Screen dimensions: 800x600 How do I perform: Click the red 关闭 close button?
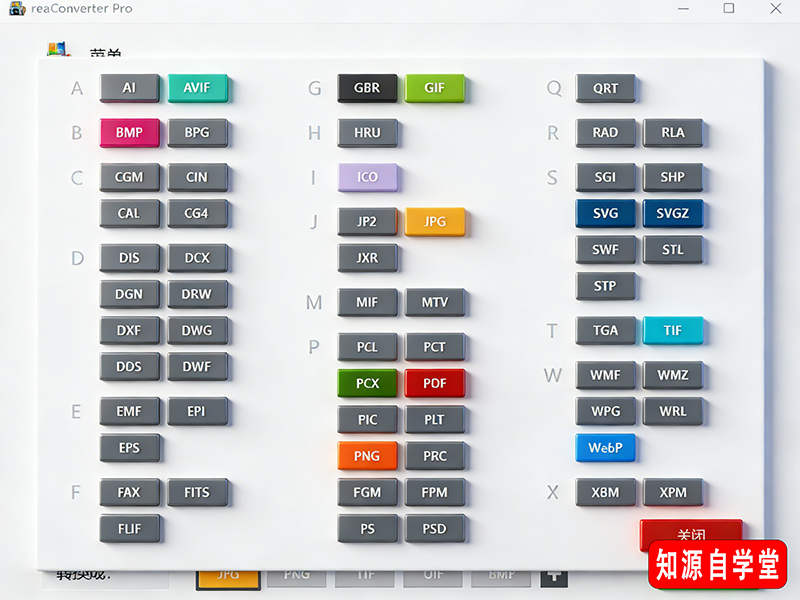point(691,535)
